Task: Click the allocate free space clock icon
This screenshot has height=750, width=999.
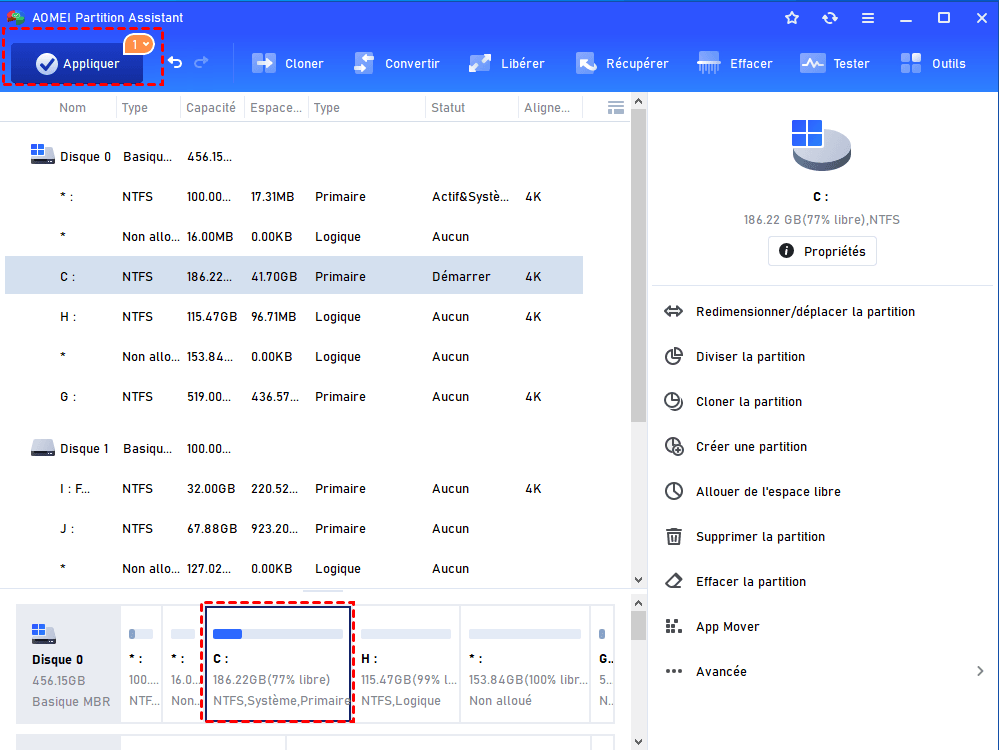Action: pos(673,491)
